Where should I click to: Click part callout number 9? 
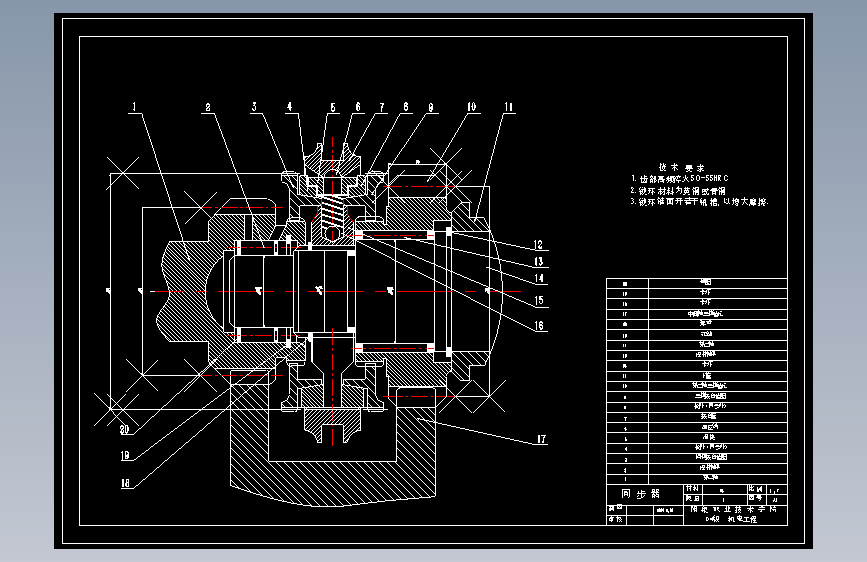[431, 107]
